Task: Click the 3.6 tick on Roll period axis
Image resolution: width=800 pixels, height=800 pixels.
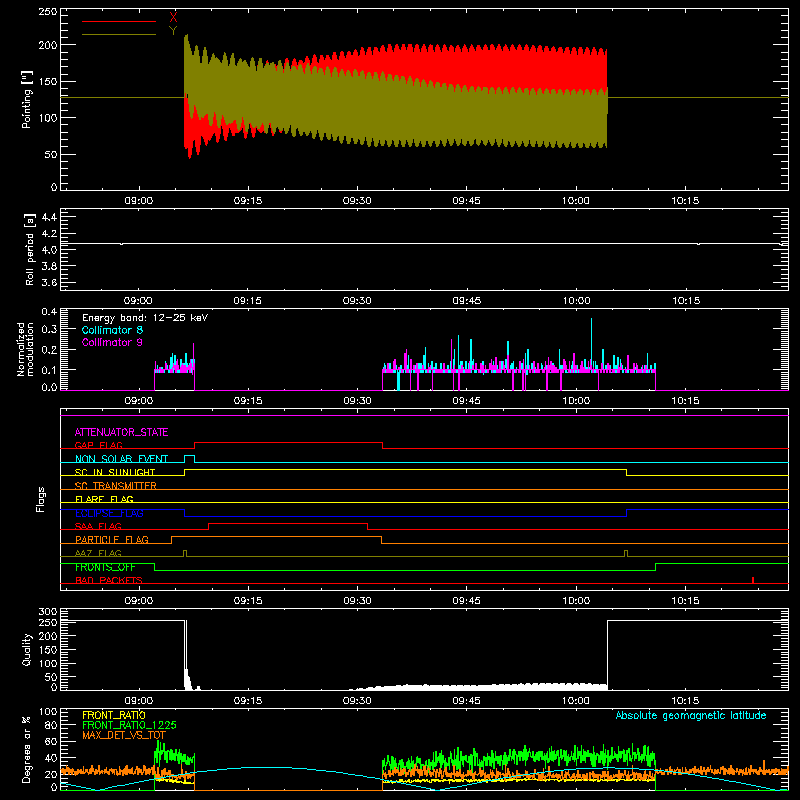Action: pos(49,282)
